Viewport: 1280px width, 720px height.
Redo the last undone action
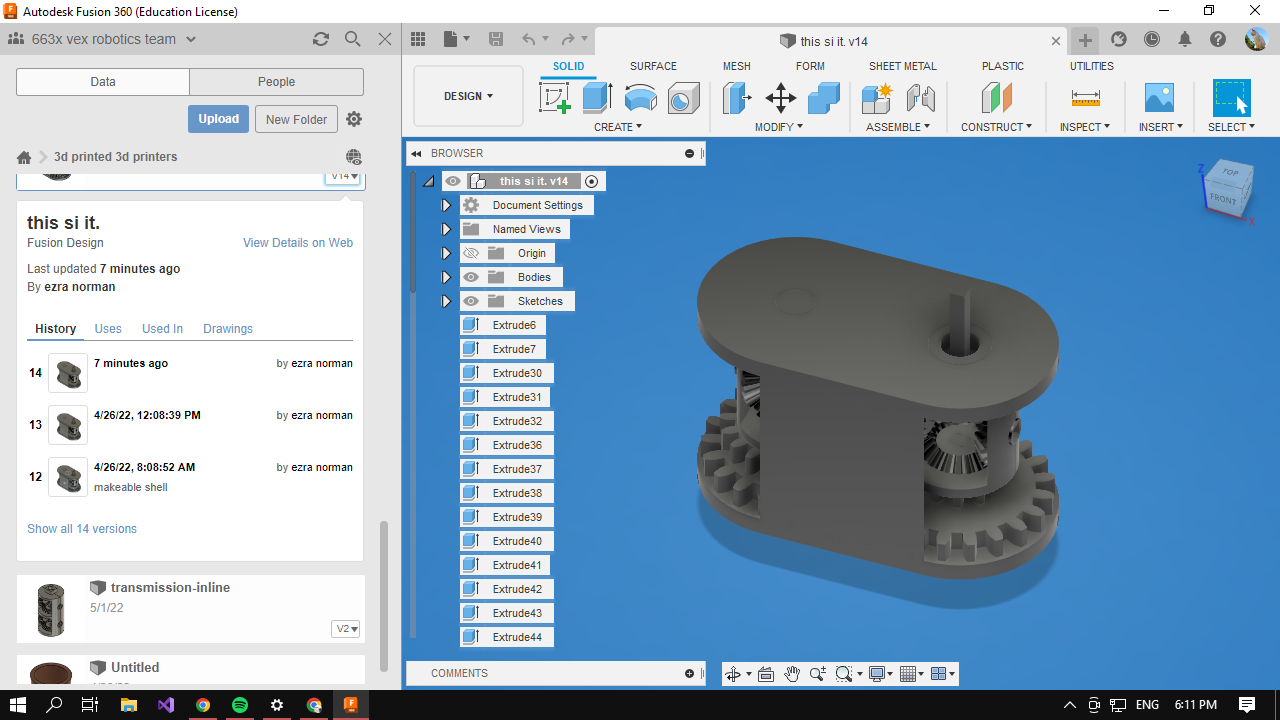click(568, 39)
